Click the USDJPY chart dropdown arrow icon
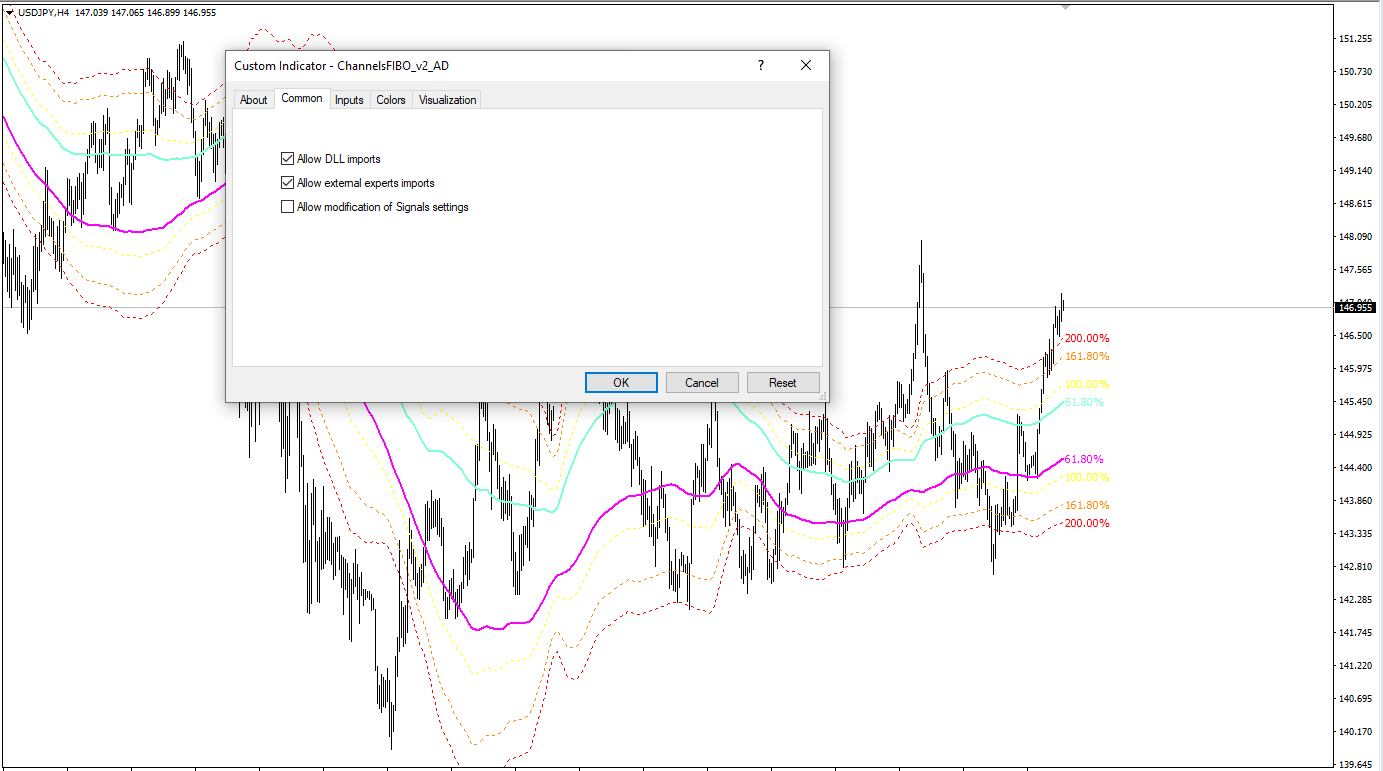Viewport: 1383px width, 771px height. click(x=10, y=12)
